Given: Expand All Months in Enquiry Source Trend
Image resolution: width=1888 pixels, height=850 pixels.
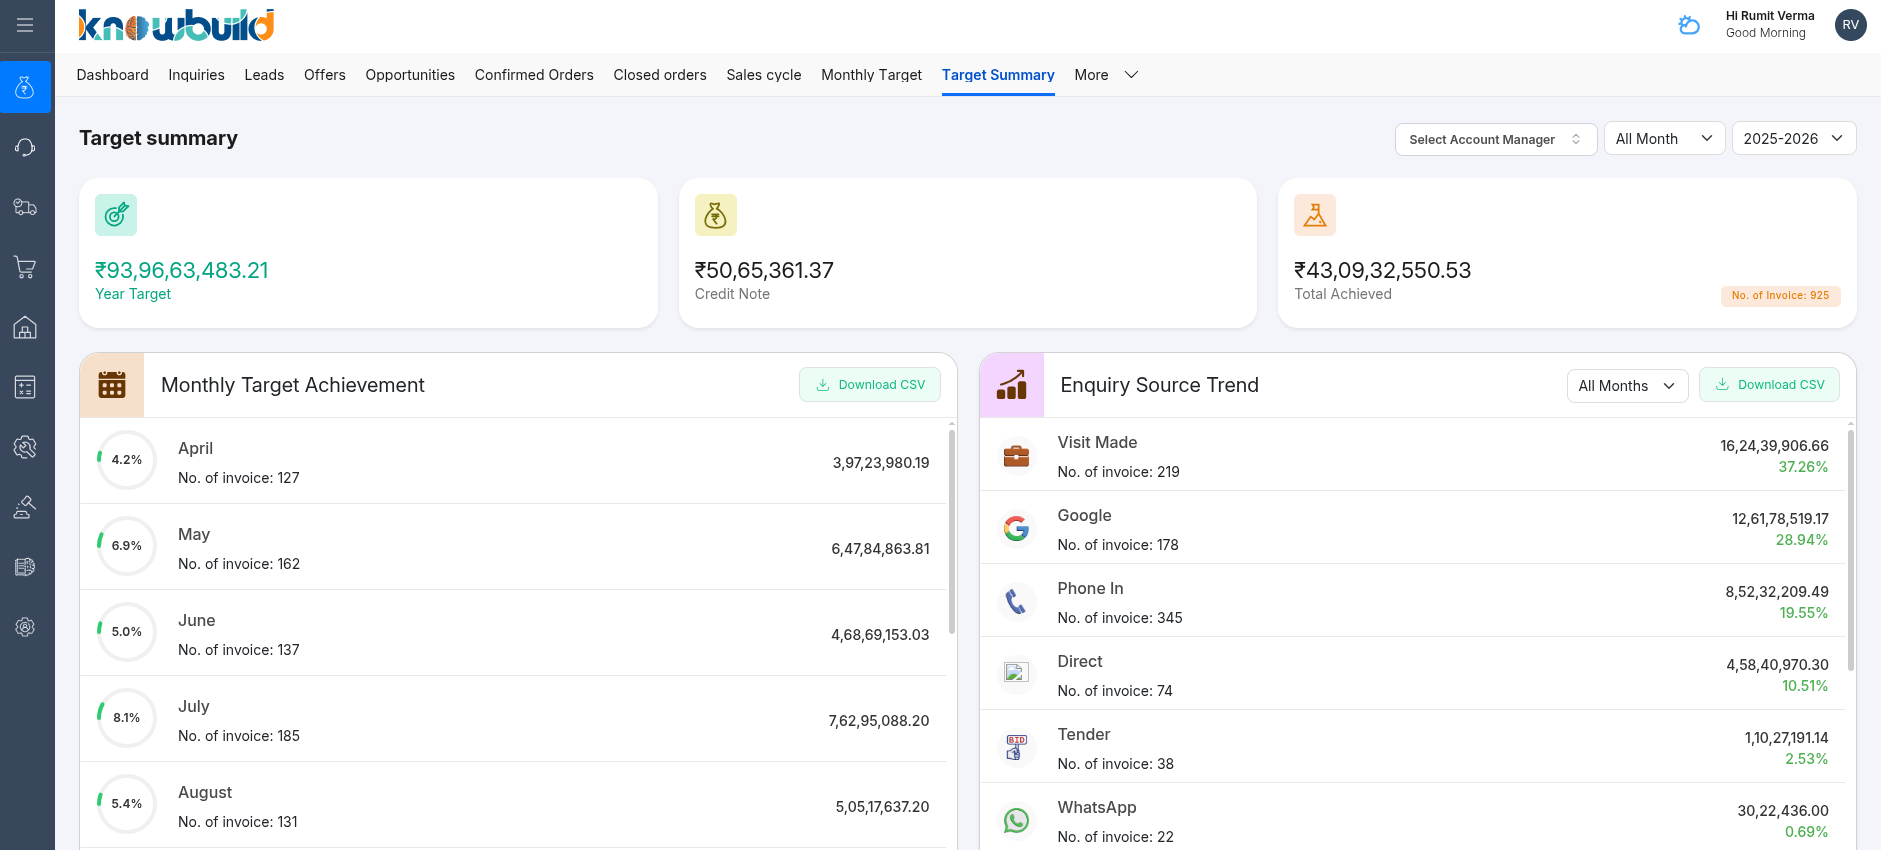Looking at the screenshot, I should [1626, 386].
